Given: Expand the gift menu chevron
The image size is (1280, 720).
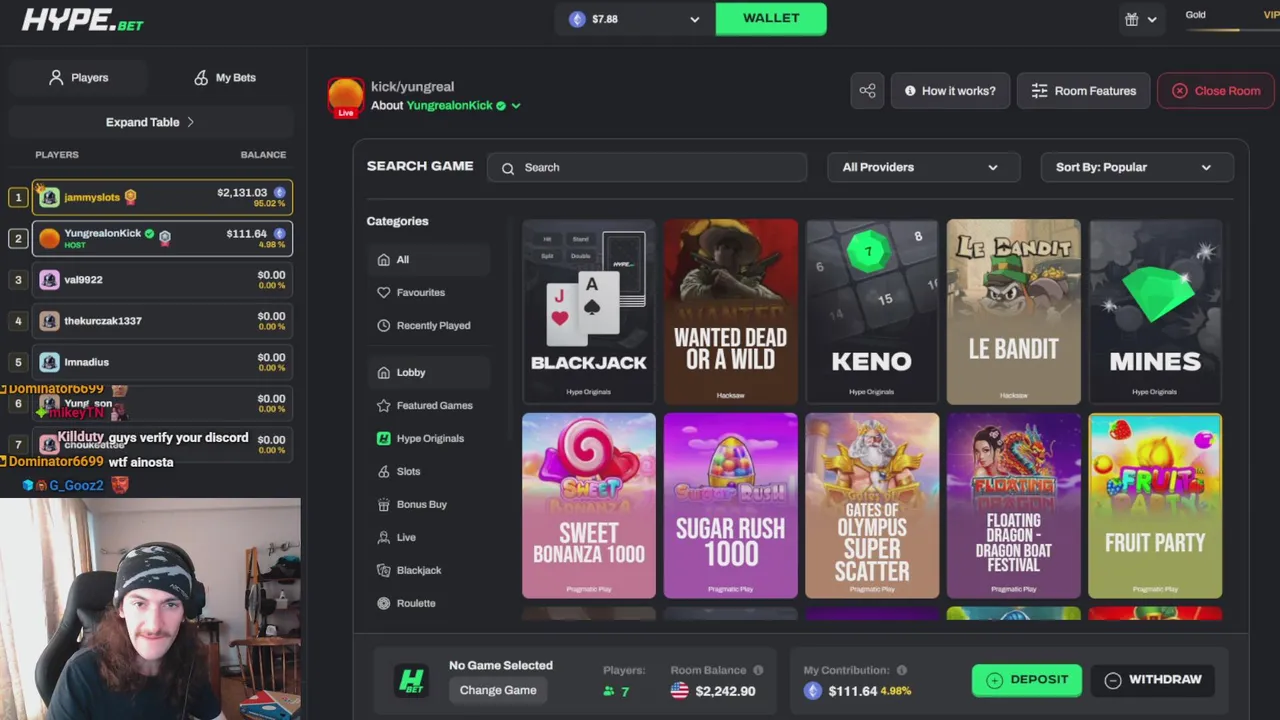Looking at the screenshot, I should tap(1152, 20).
